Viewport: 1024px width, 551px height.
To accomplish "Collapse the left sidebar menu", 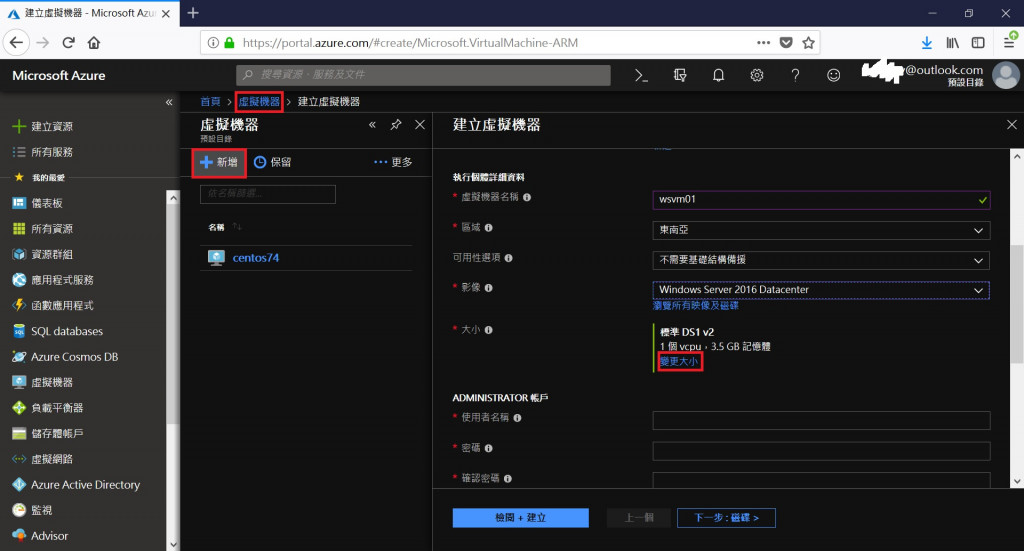I will pyautogui.click(x=169, y=102).
